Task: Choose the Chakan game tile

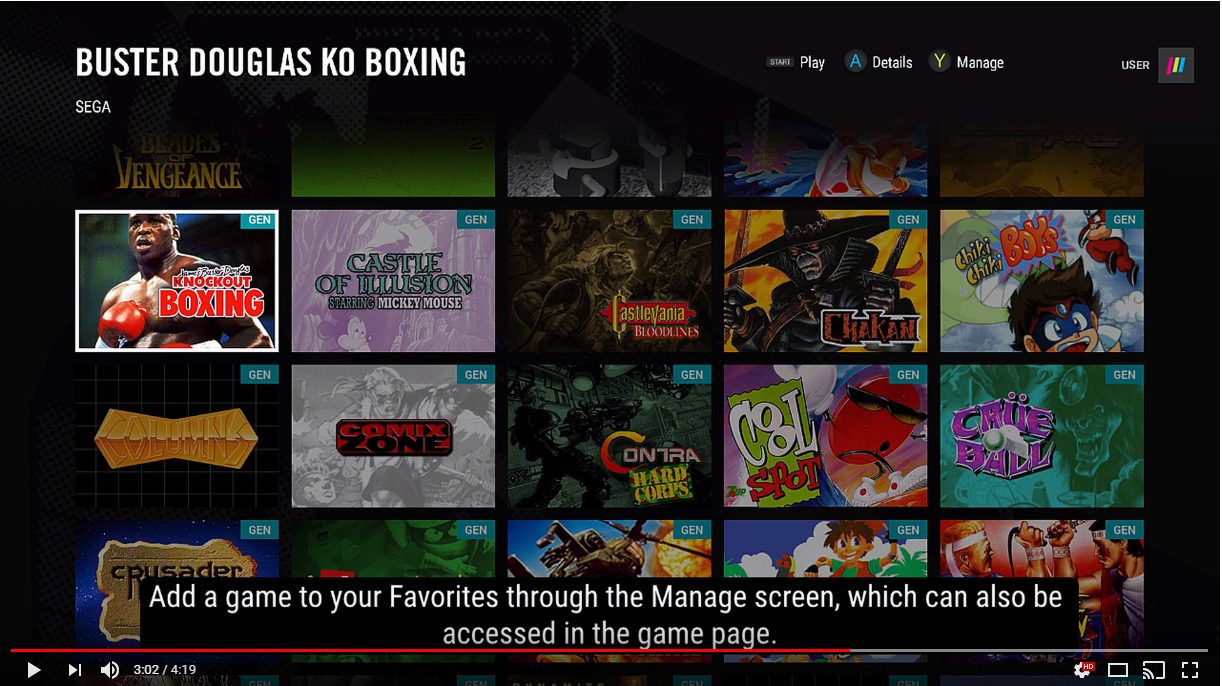Action: pyautogui.click(x=825, y=281)
